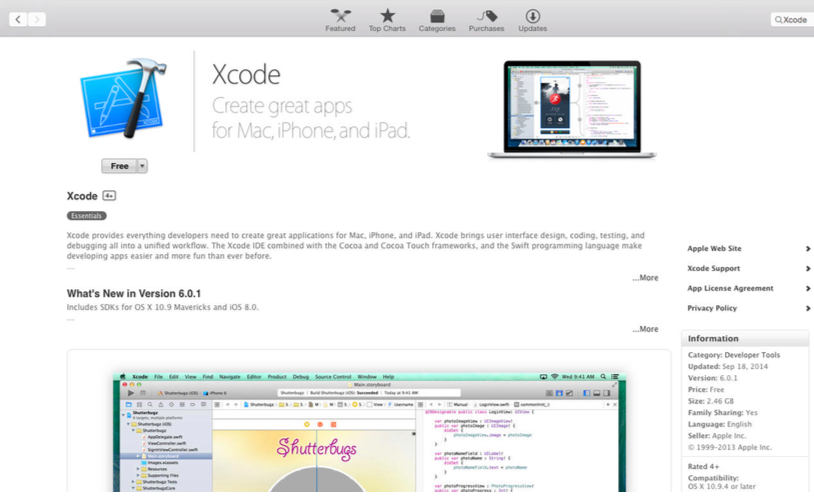Expand What's New with More
The height and width of the screenshot is (496, 814).
[645, 329]
